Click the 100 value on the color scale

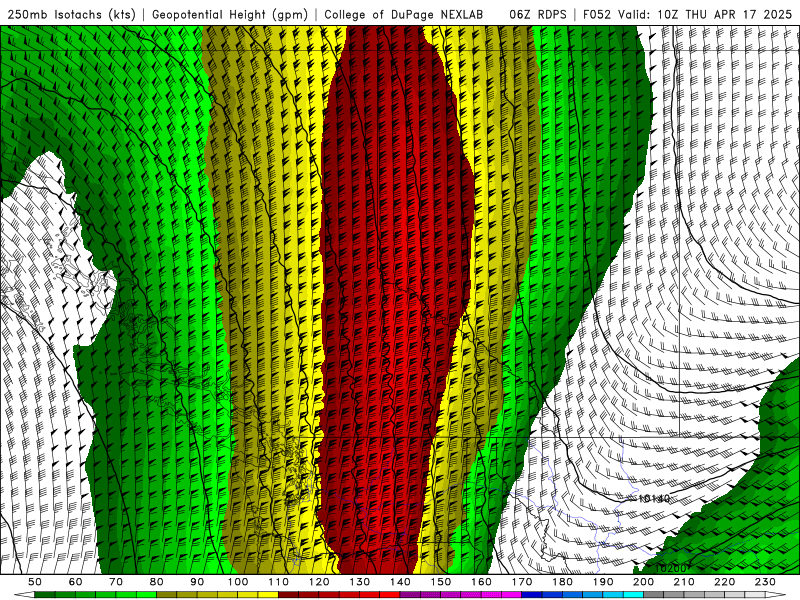[238, 582]
